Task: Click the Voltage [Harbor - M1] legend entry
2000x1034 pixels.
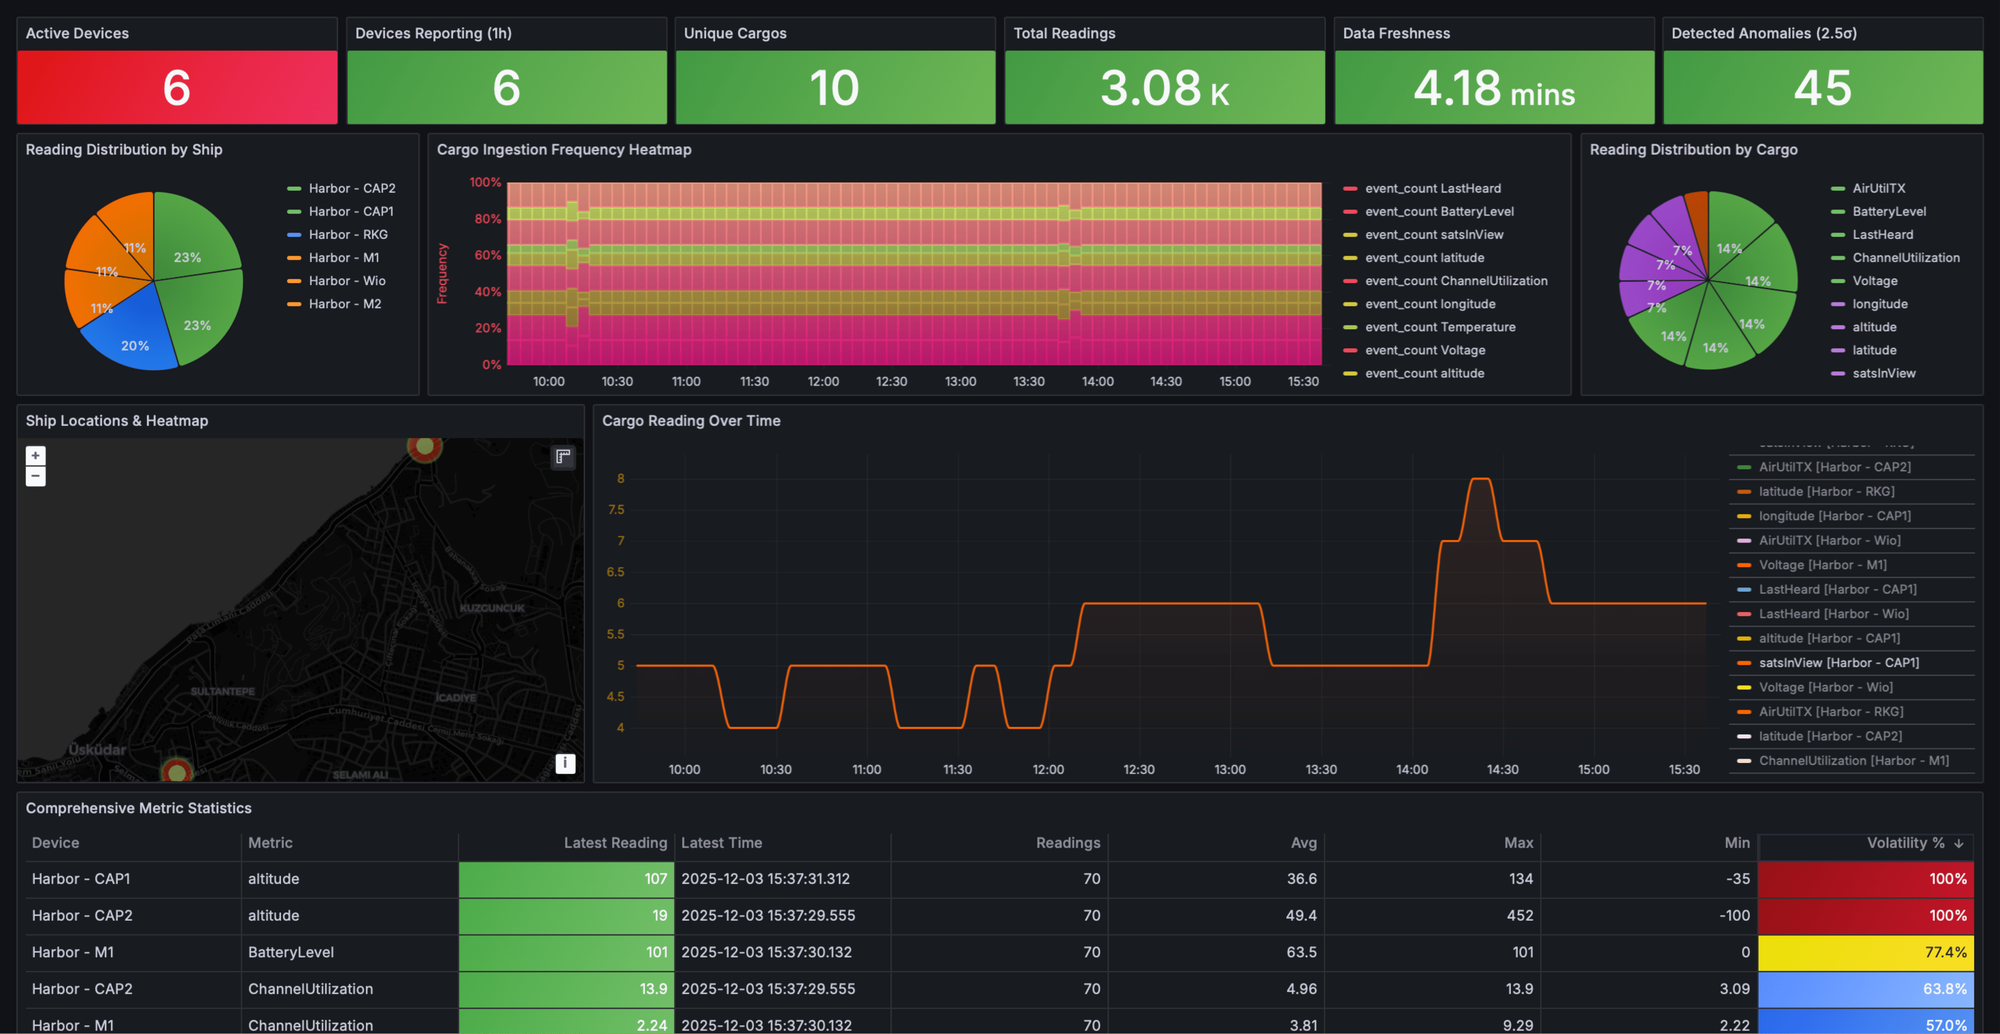Action: (1822, 565)
